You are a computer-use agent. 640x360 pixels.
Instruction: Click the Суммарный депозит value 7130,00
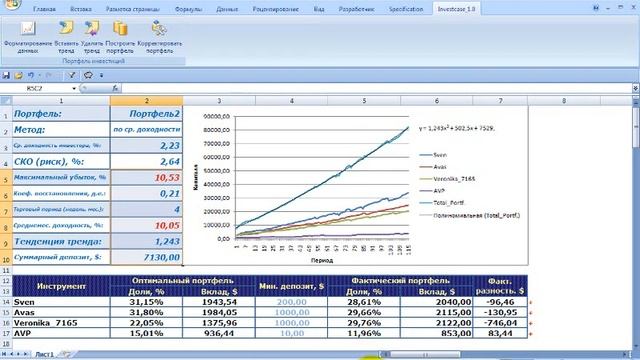point(147,257)
